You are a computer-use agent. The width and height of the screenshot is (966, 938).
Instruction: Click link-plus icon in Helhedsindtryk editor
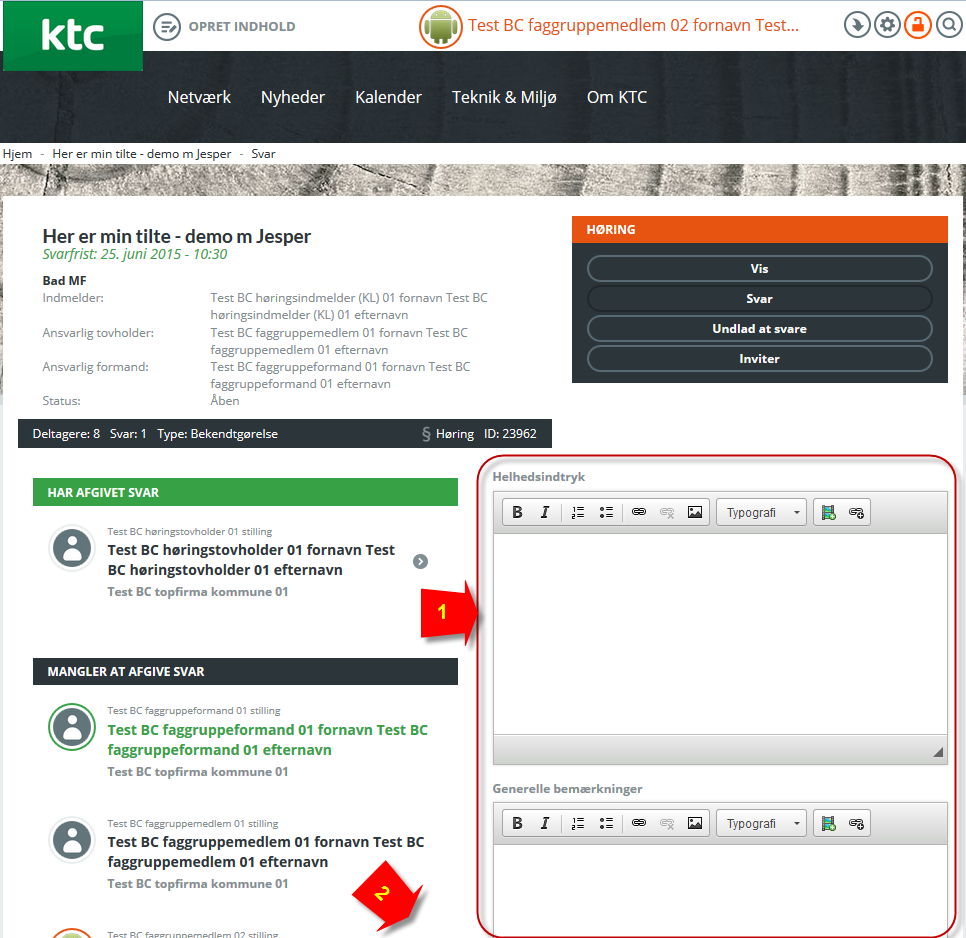pos(856,512)
